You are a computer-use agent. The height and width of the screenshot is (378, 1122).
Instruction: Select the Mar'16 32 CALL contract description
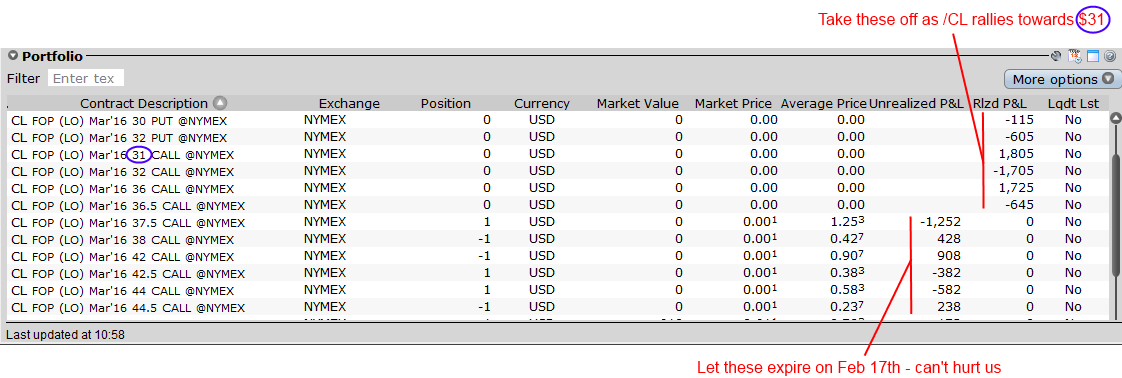(x=122, y=171)
